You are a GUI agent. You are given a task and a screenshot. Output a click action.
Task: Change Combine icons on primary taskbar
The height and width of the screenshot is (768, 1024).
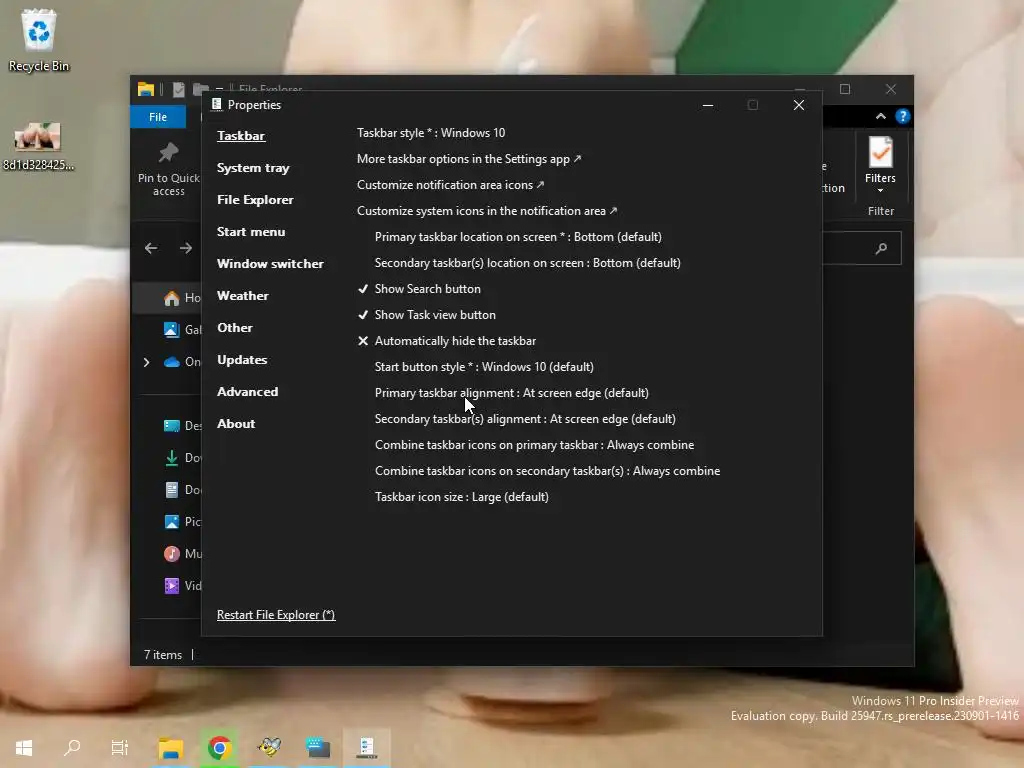(534, 445)
